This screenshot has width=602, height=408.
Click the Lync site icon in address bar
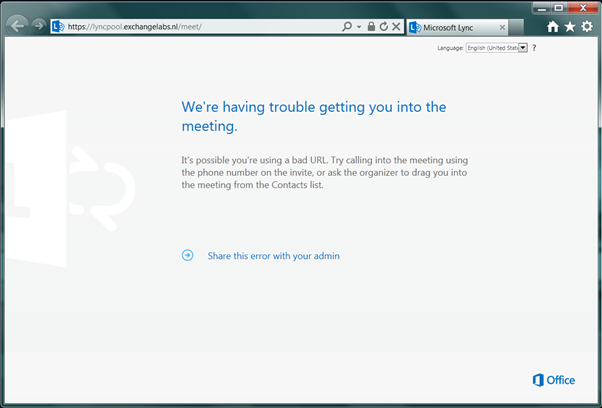58,26
